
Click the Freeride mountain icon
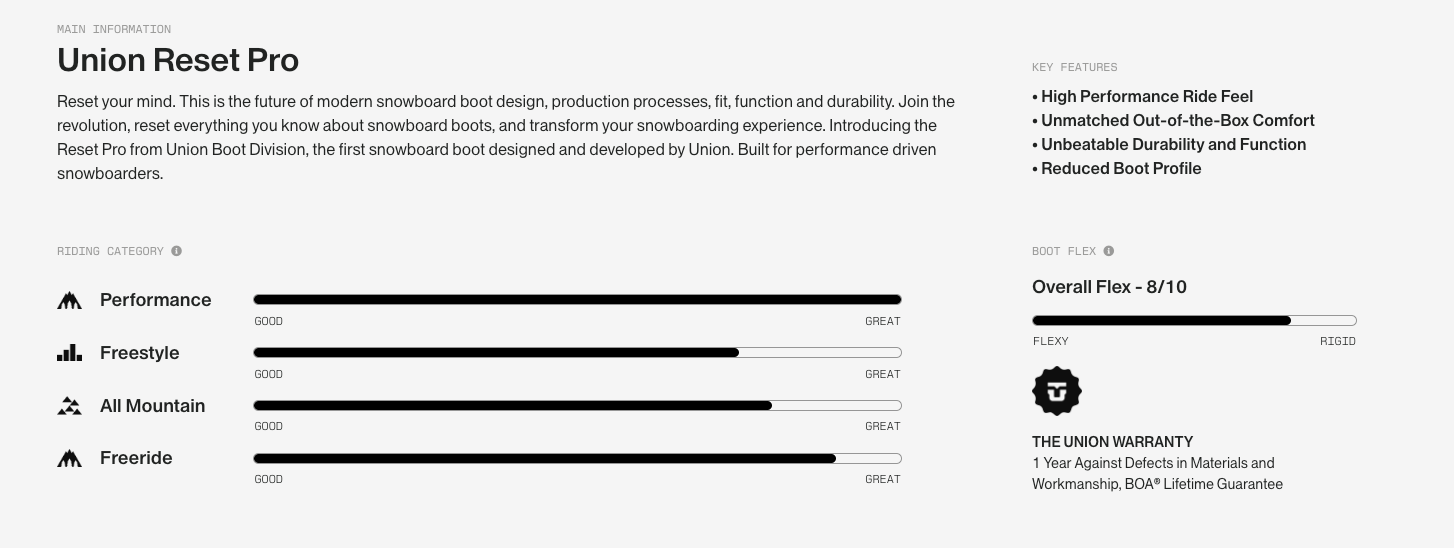click(x=69, y=458)
